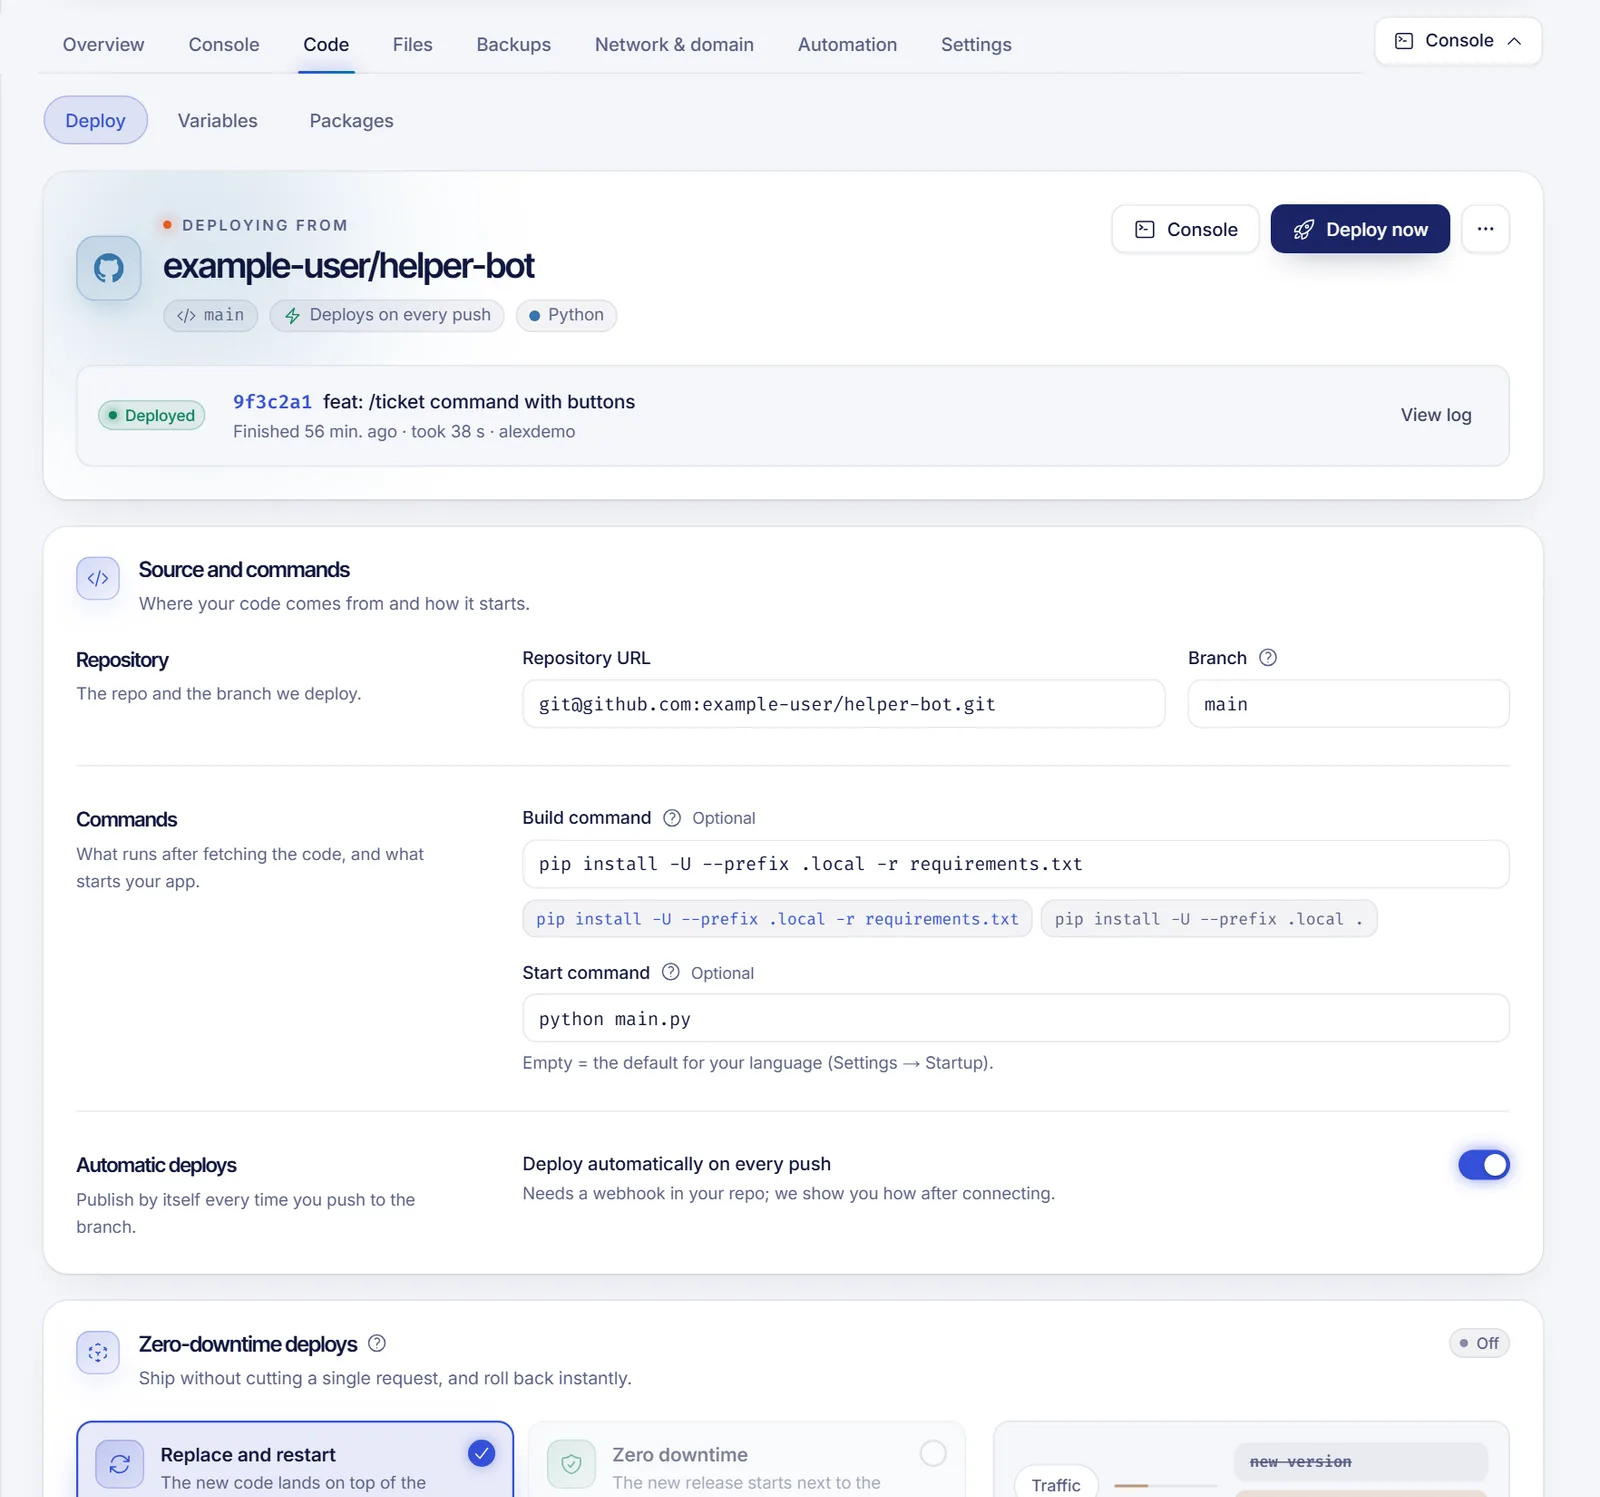Screen dimensions: 1600x1497
Task: Click the Branch help question icon
Action: (1268, 657)
